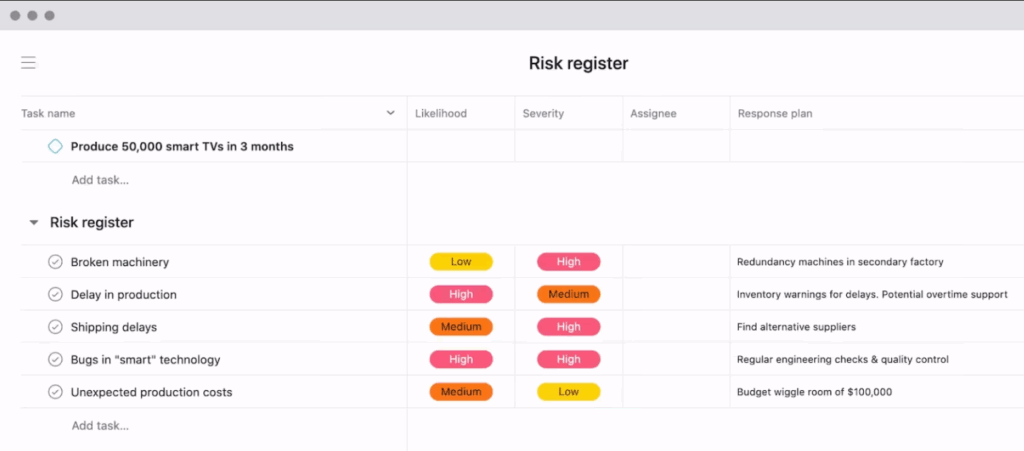This screenshot has height=451, width=1024.
Task: Click the Severity column header
Action: 543,114
